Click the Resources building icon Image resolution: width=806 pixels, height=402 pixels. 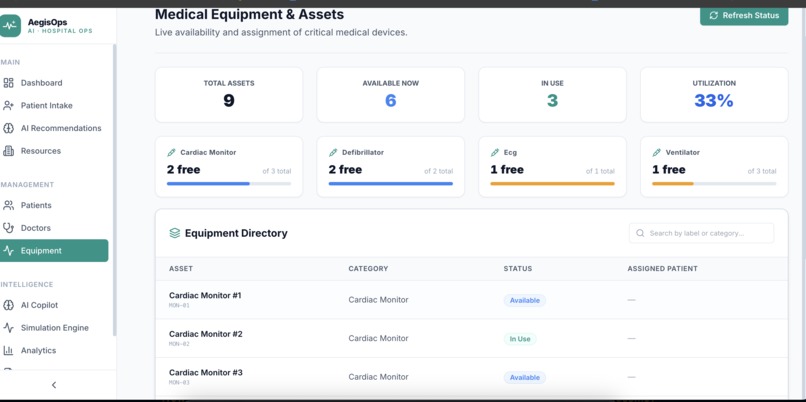[x=8, y=151]
